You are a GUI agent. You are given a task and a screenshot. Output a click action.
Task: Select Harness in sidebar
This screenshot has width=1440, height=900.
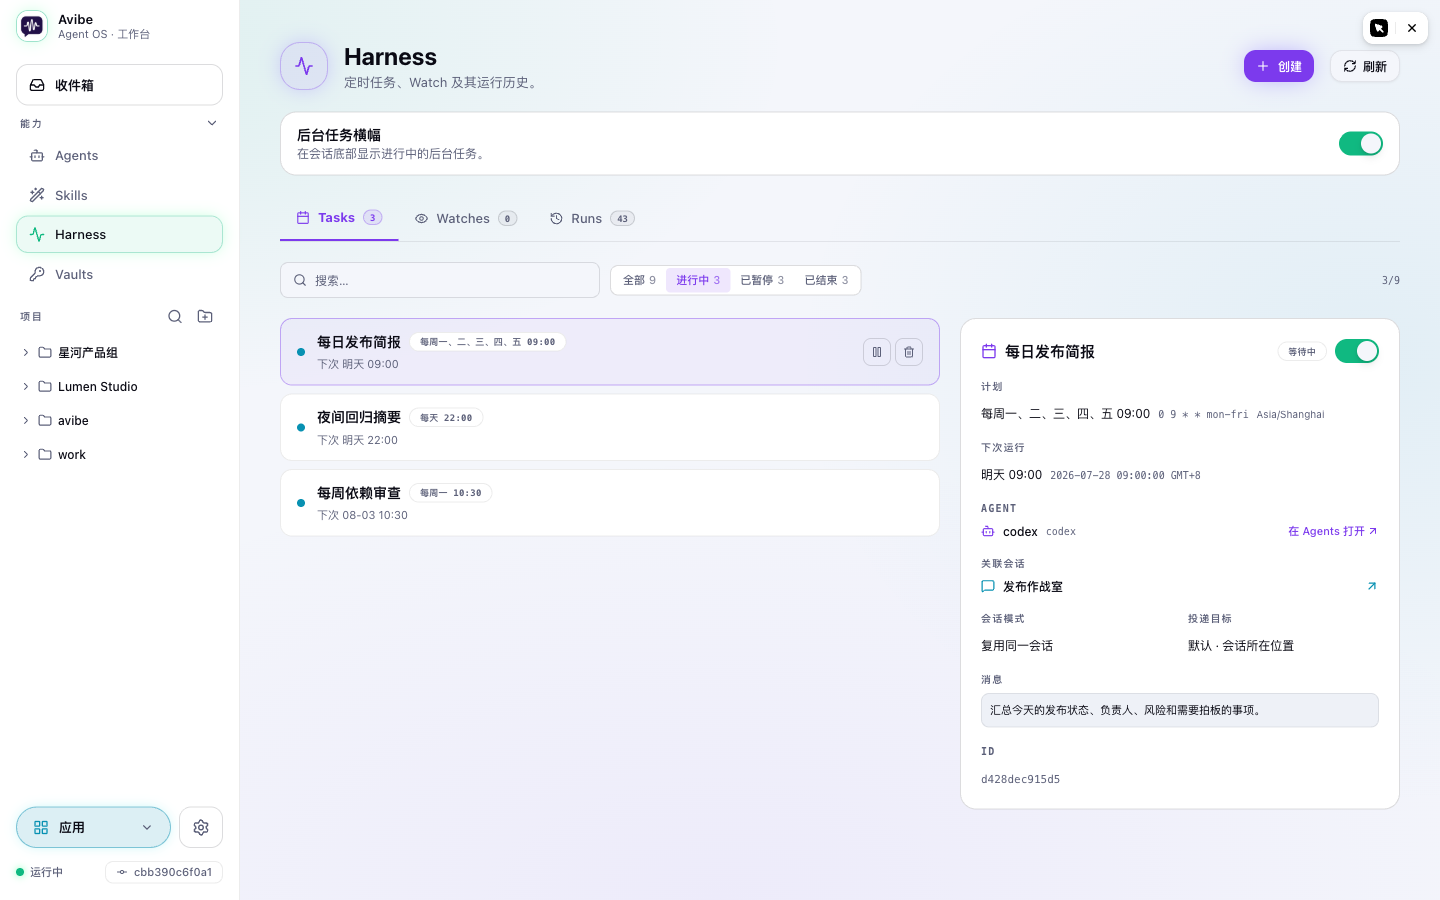[119, 234]
